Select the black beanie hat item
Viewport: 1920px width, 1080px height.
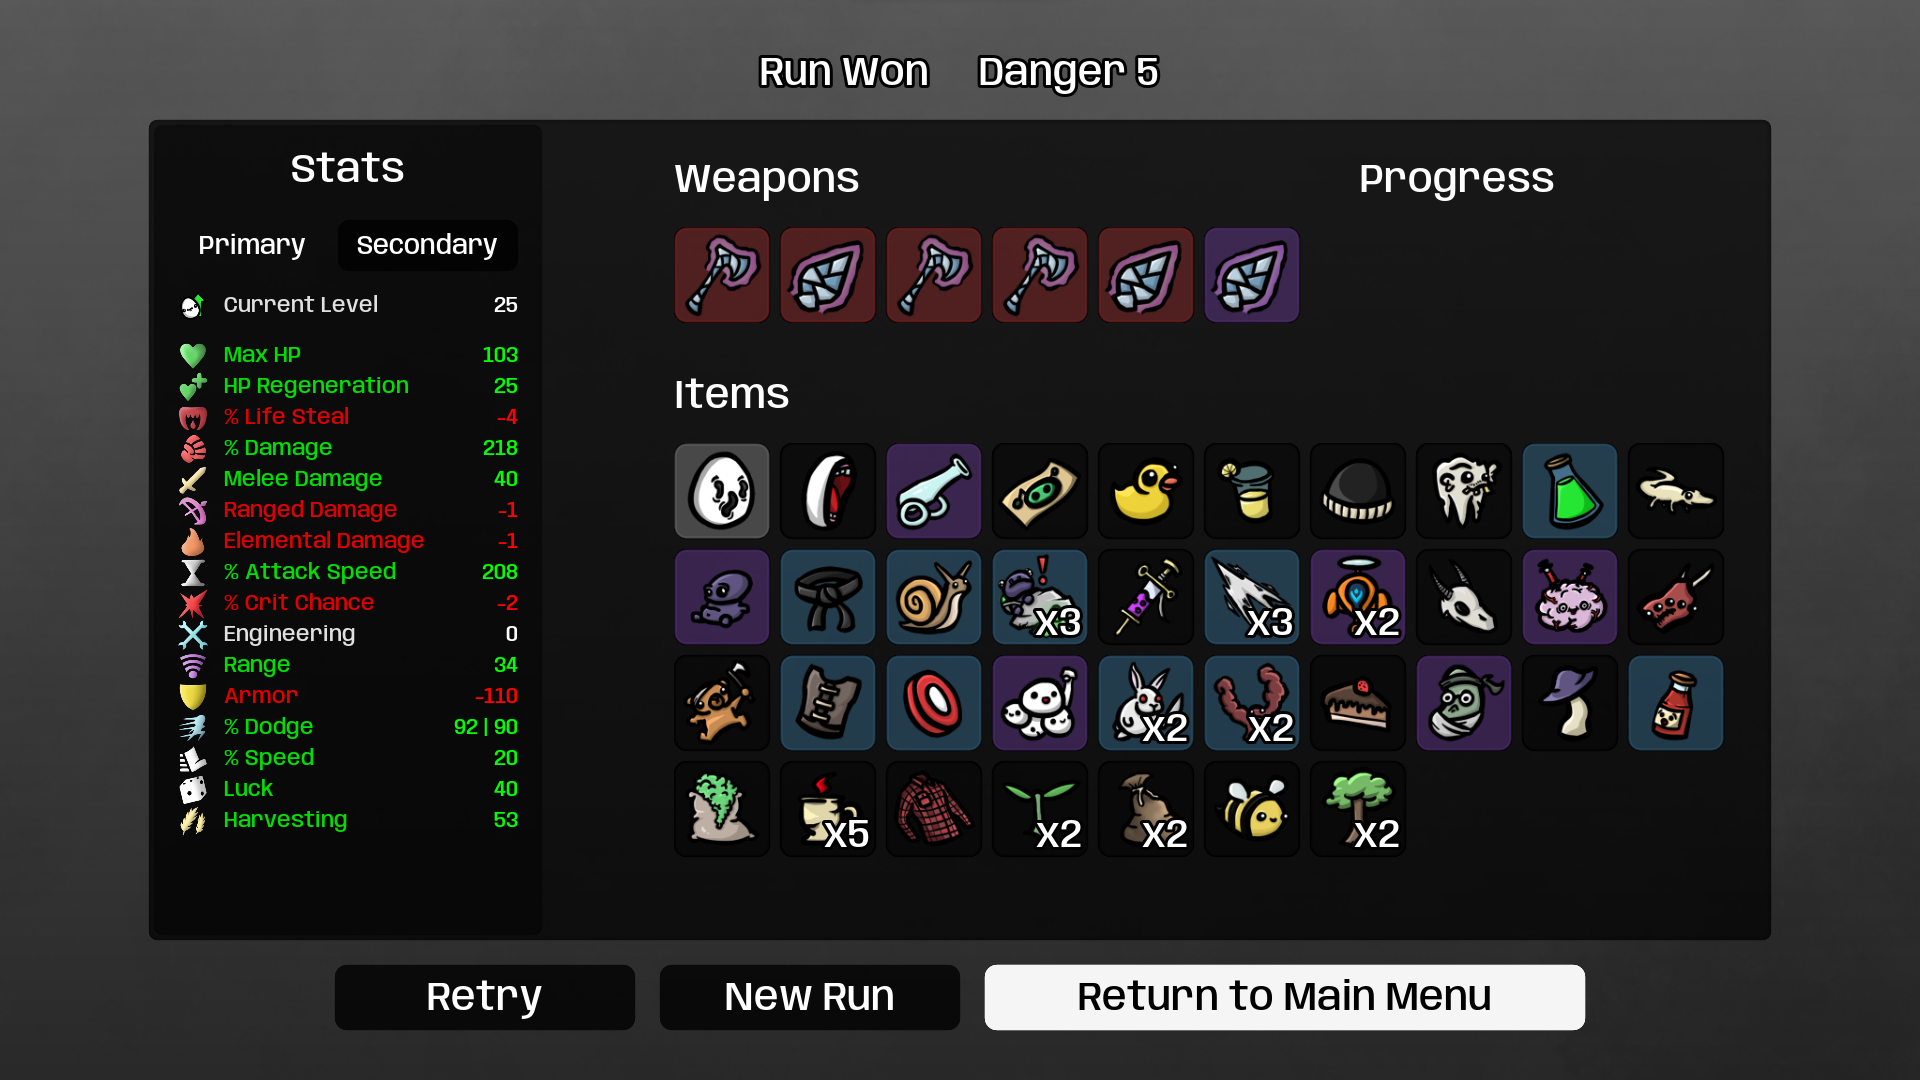pos(1357,491)
